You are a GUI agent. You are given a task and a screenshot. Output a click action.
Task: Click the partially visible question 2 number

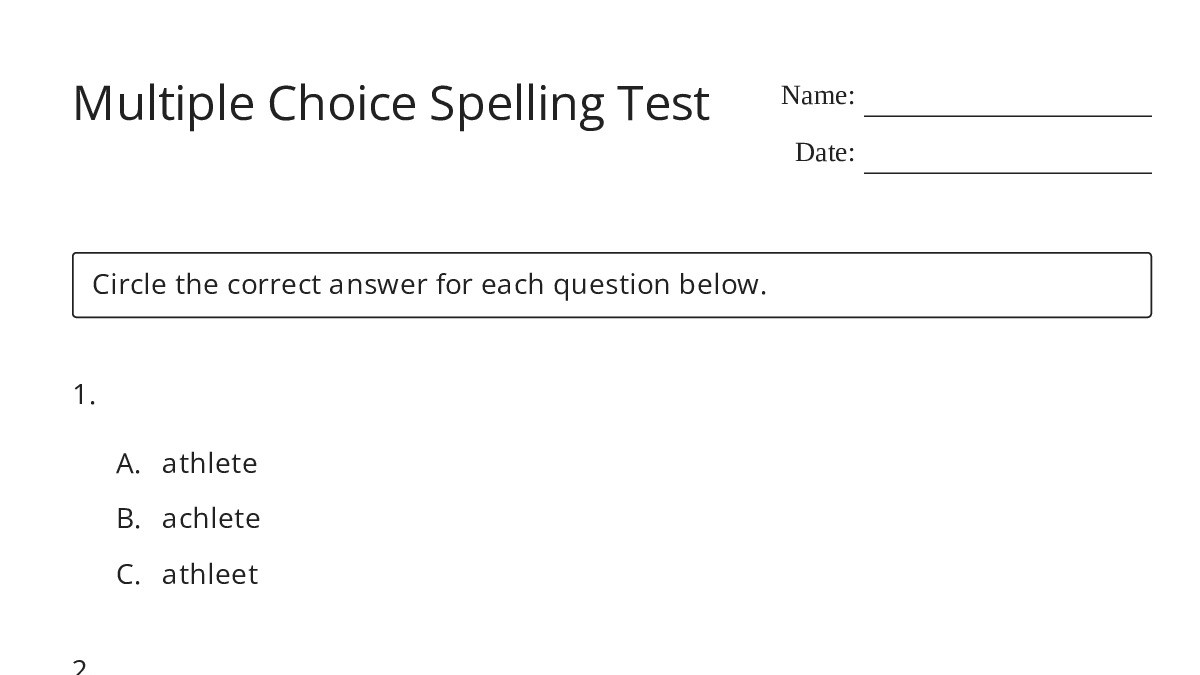(81, 667)
